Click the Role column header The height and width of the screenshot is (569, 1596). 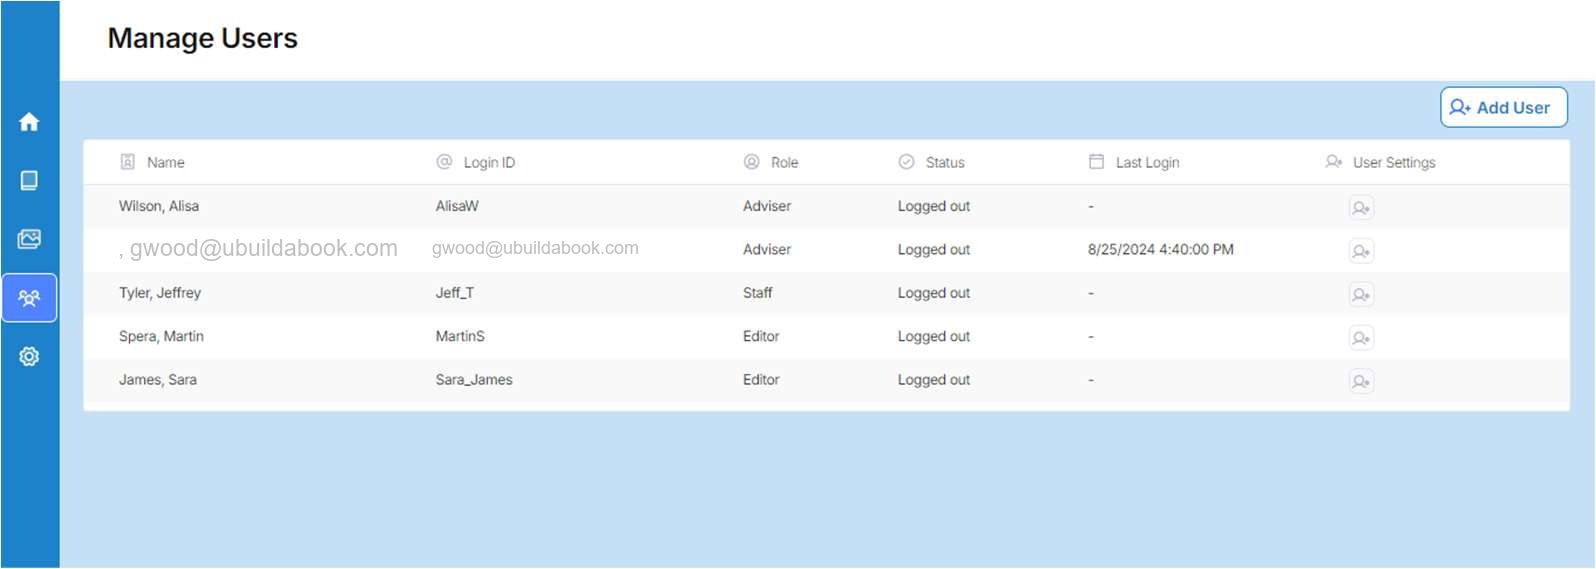784,162
